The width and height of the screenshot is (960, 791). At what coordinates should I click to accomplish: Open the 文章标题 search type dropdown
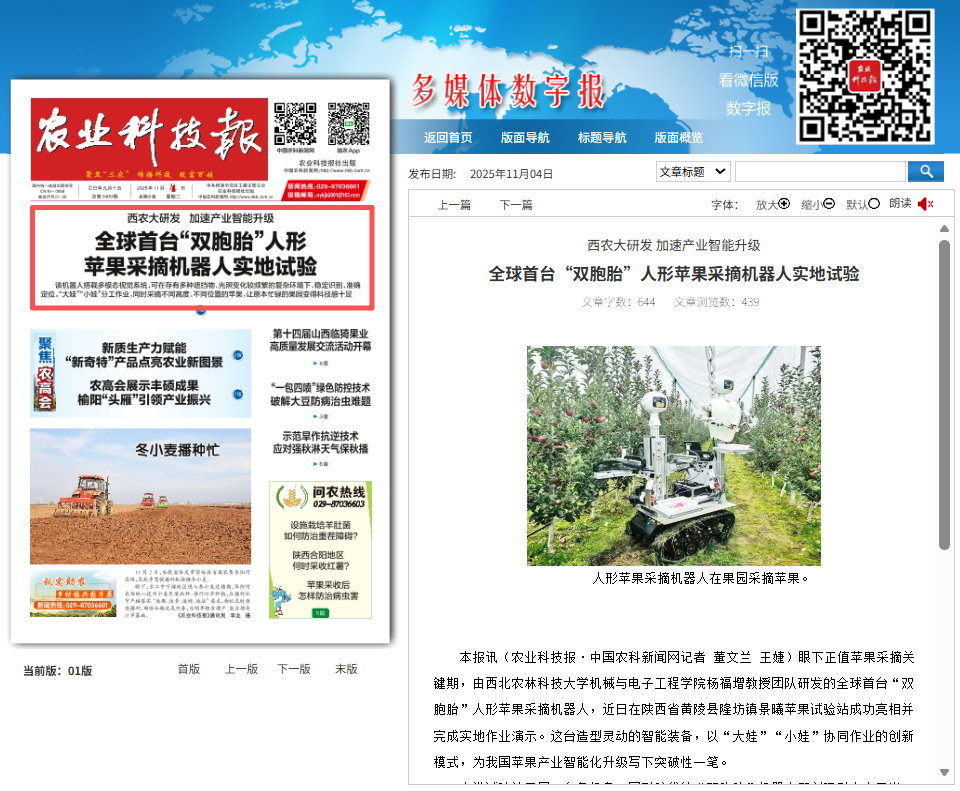[693, 172]
